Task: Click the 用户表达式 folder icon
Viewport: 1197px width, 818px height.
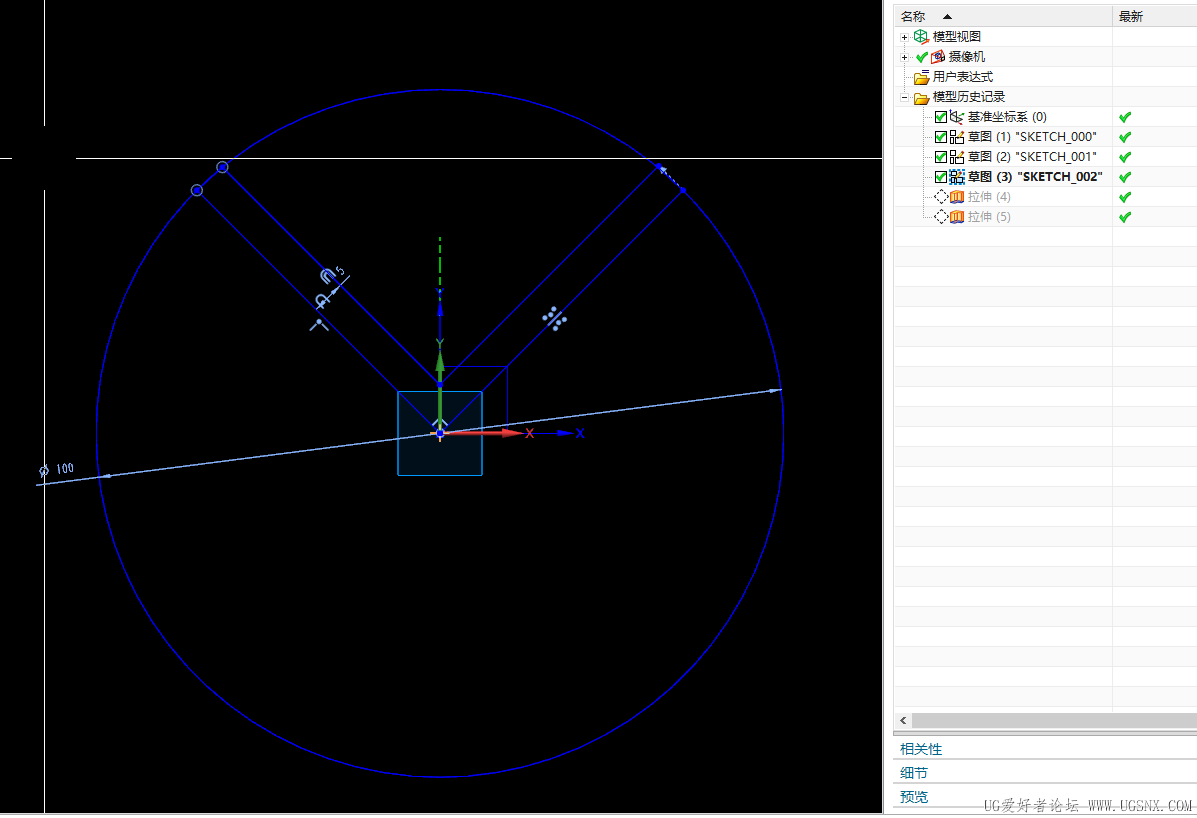Action: pos(921,77)
